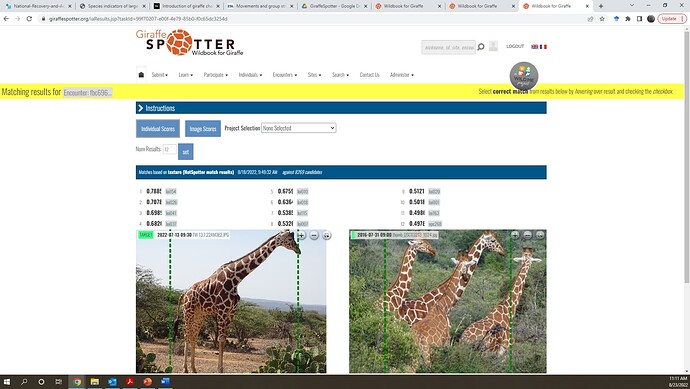Zoom in on the candidate match image
690x389 pixels.
pos(515,235)
